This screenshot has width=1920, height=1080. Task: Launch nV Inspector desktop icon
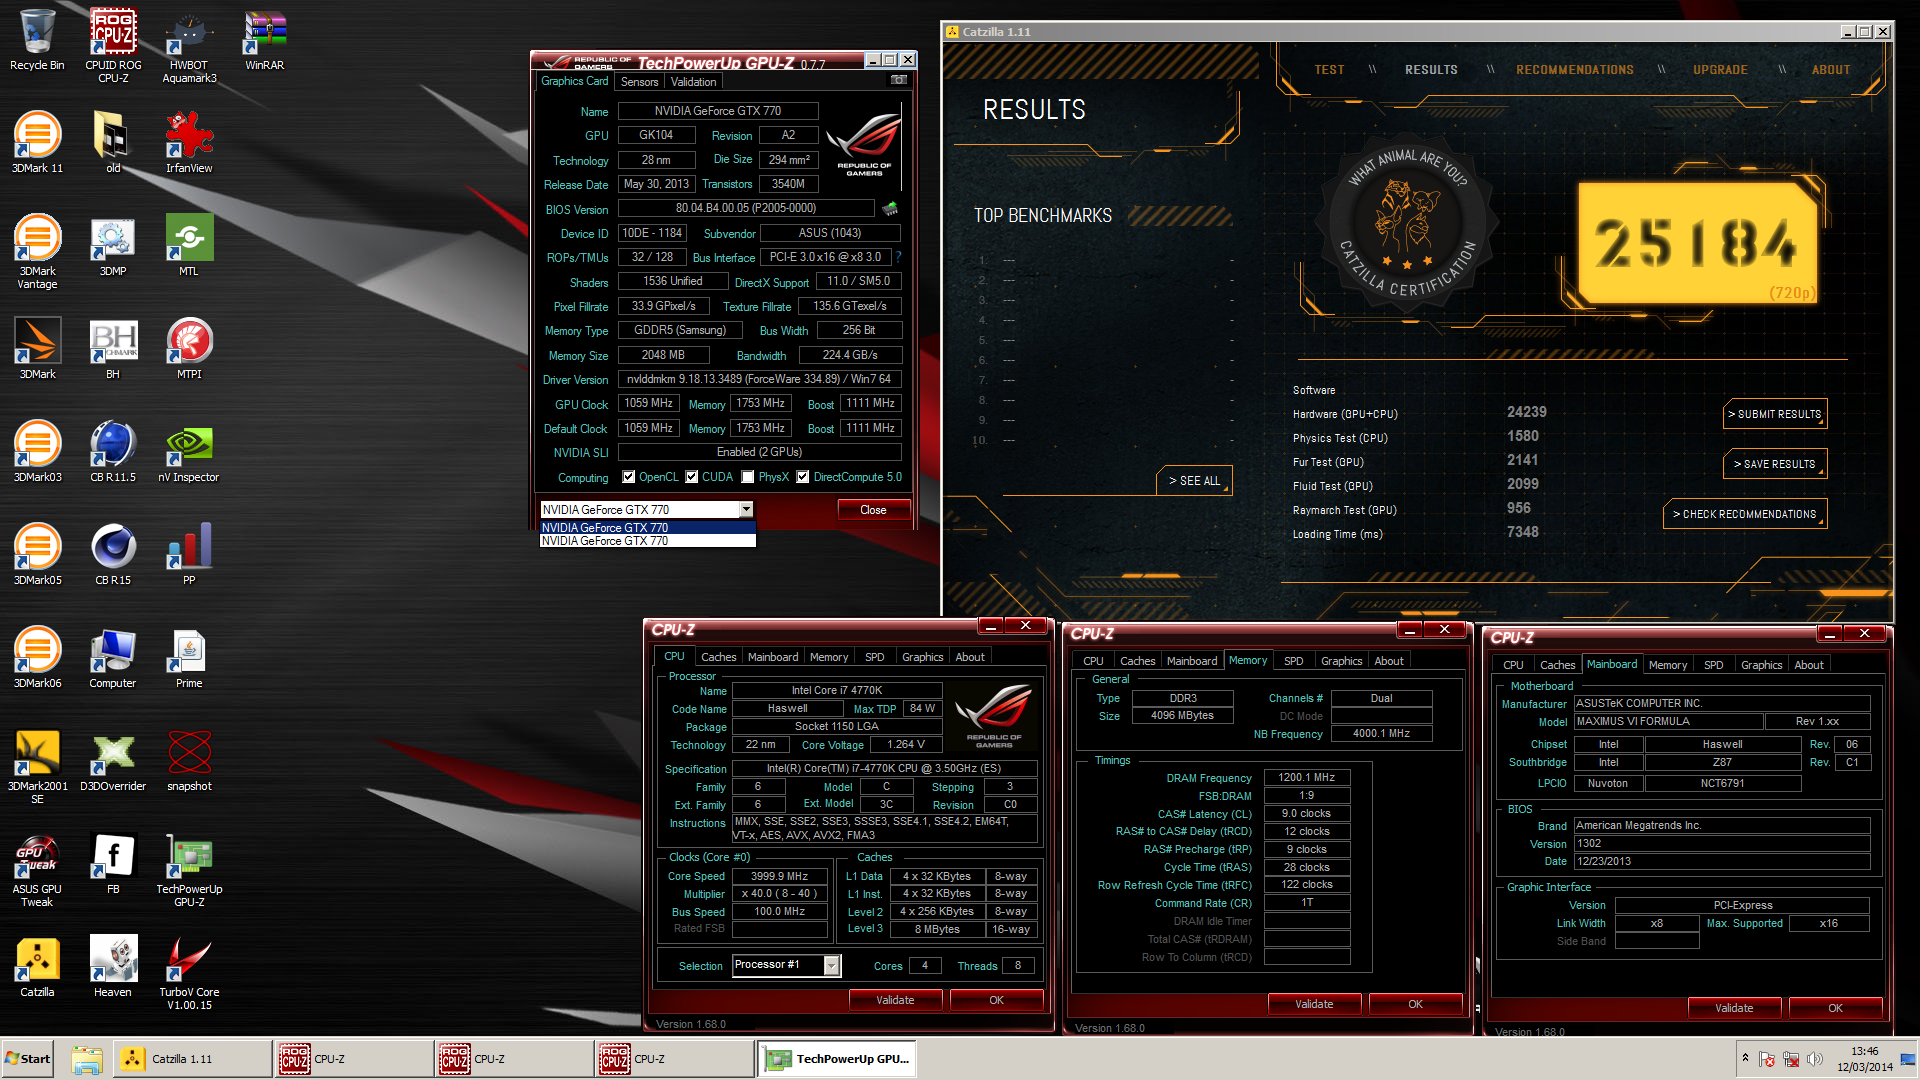[x=189, y=452]
